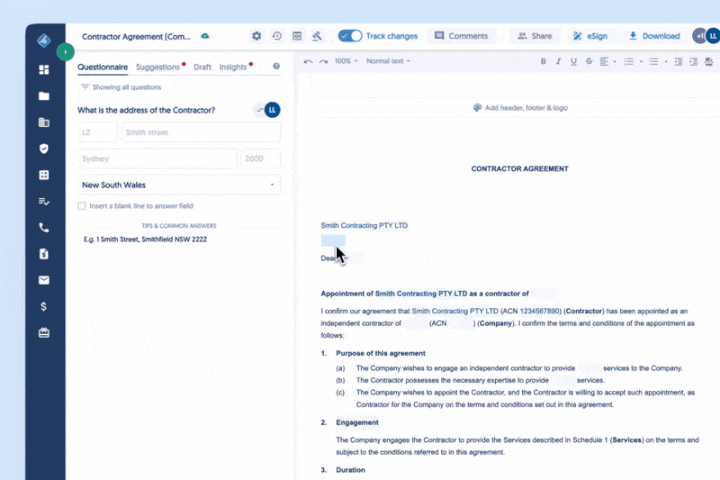Click the cloud saved status icon
This screenshot has height=480, width=720.
click(205, 36)
